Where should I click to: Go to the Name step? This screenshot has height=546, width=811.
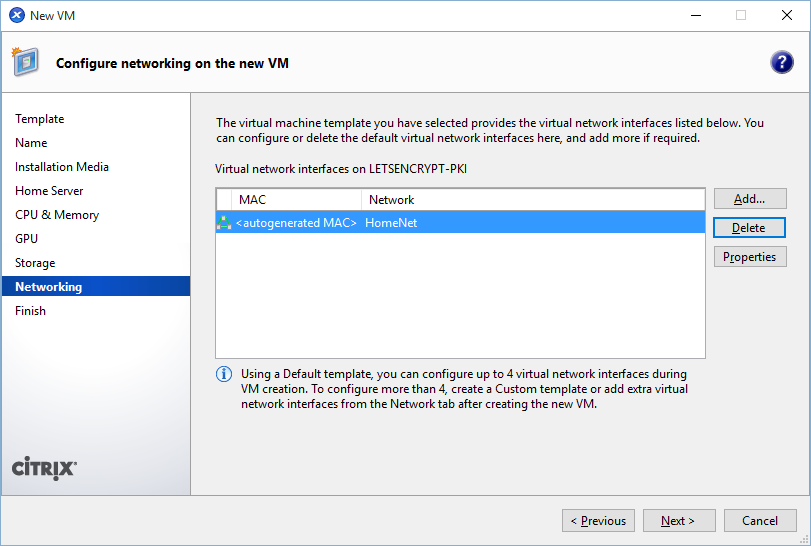tap(31, 143)
